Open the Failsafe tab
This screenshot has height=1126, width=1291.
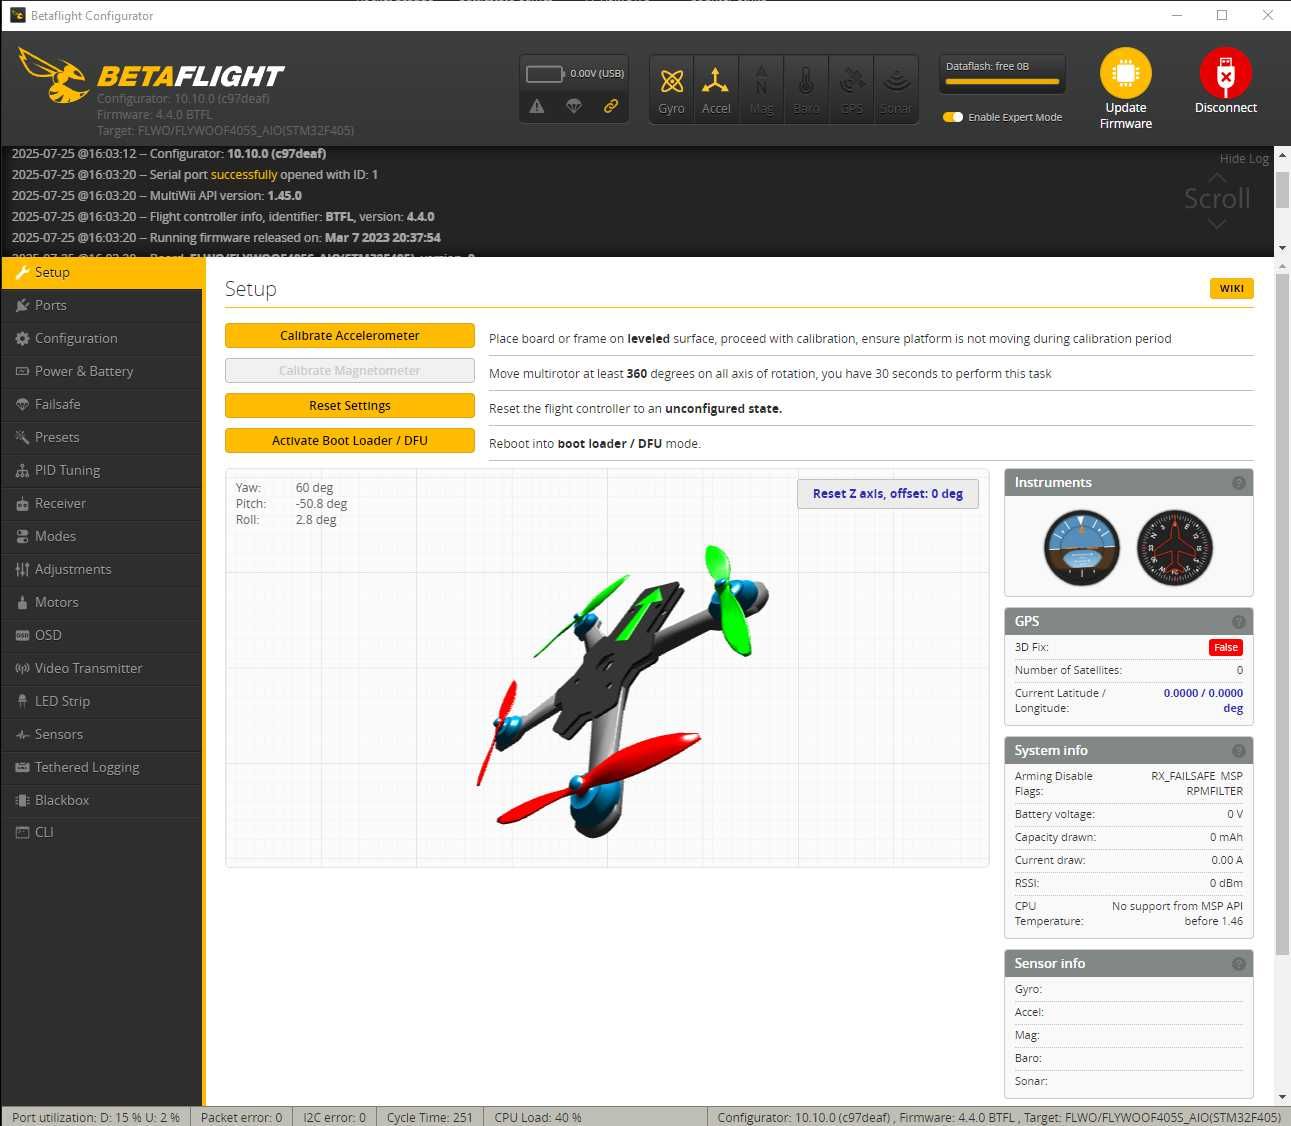(x=102, y=404)
